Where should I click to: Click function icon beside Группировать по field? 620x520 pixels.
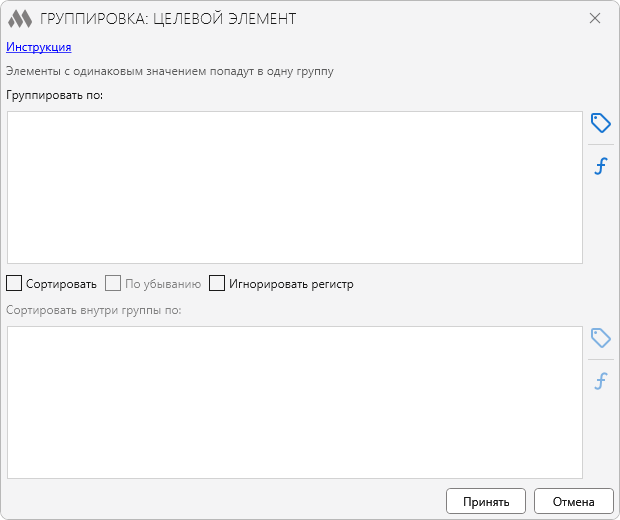601,166
